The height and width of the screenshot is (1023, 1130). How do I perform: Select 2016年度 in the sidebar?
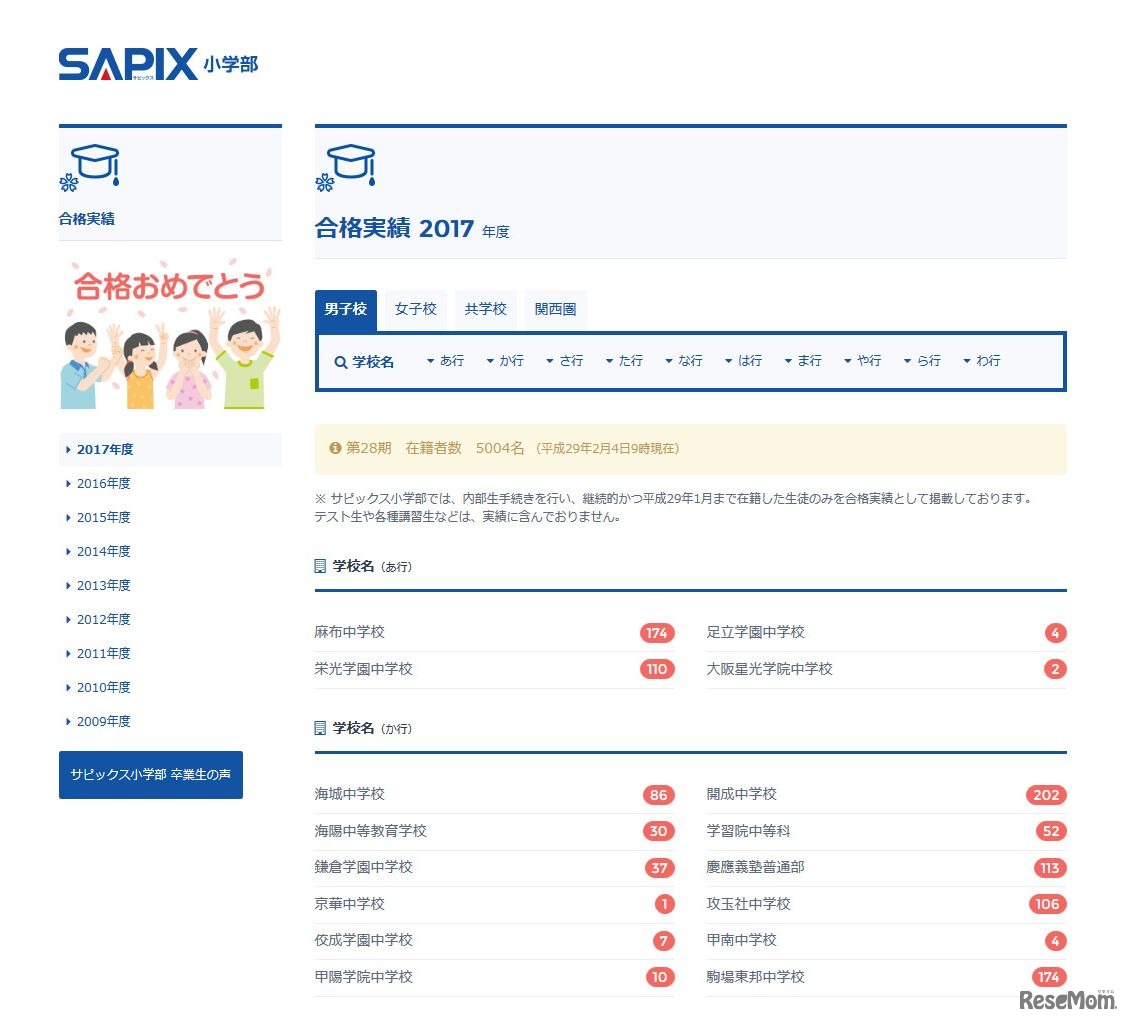[104, 483]
